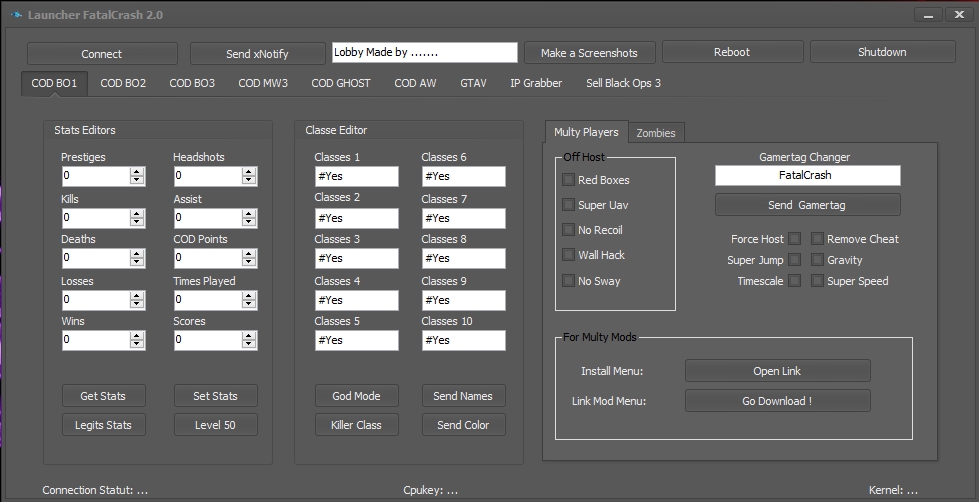The height and width of the screenshot is (502, 979).
Task: Go to the COD GHOST tab
Action: tap(341, 83)
